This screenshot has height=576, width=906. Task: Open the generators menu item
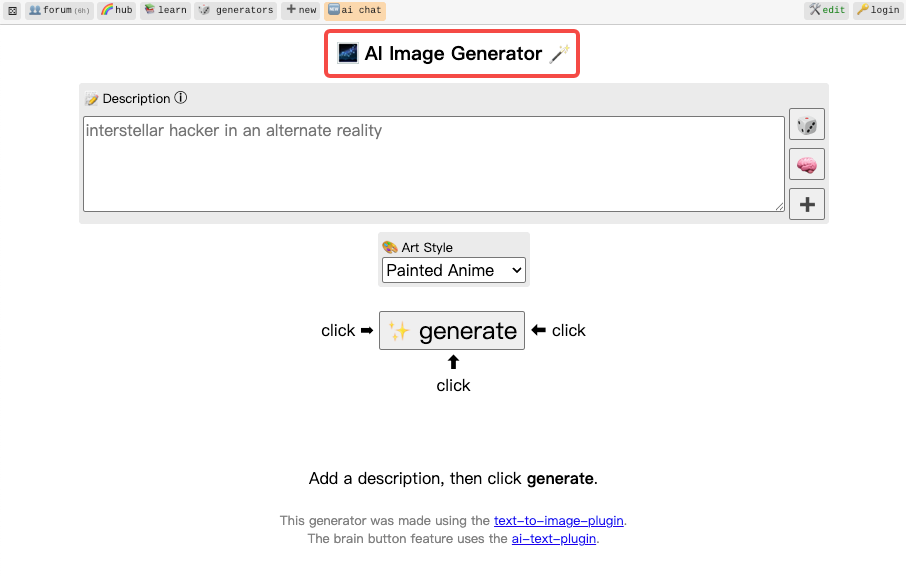coord(236,10)
